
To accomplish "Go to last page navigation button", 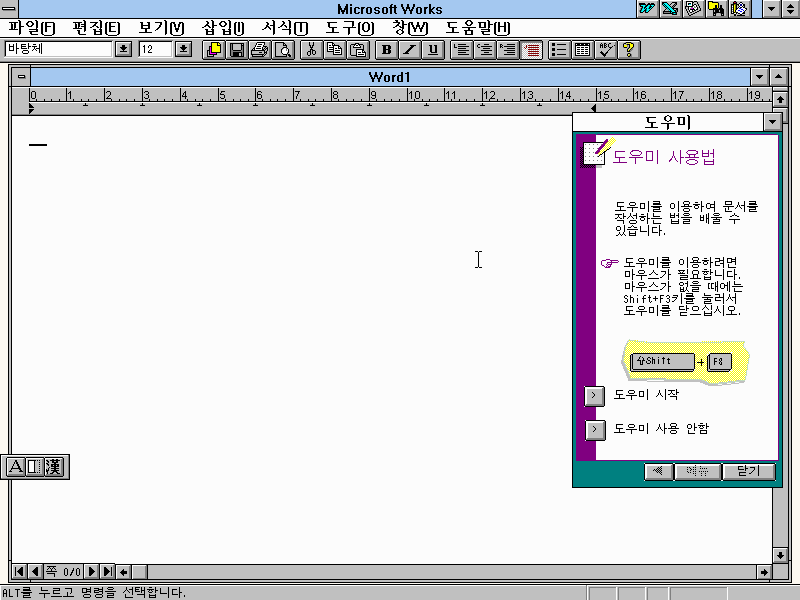I will pyautogui.click(x=108, y=571).
